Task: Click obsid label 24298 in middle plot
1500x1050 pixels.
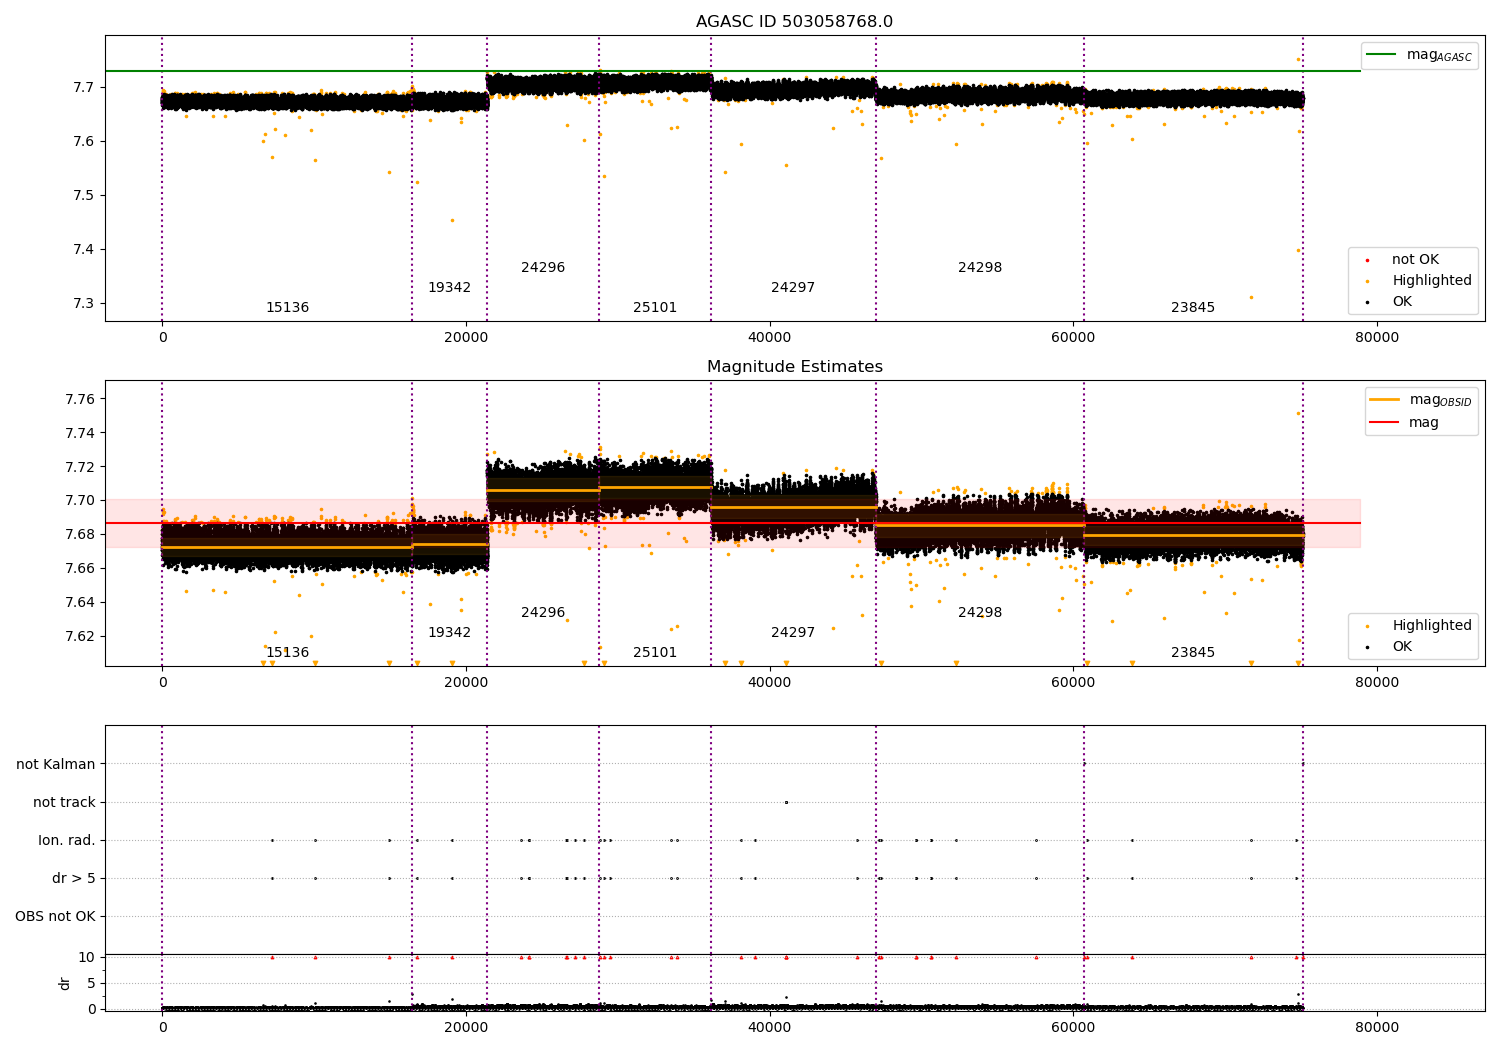Action: pos(980,613)
